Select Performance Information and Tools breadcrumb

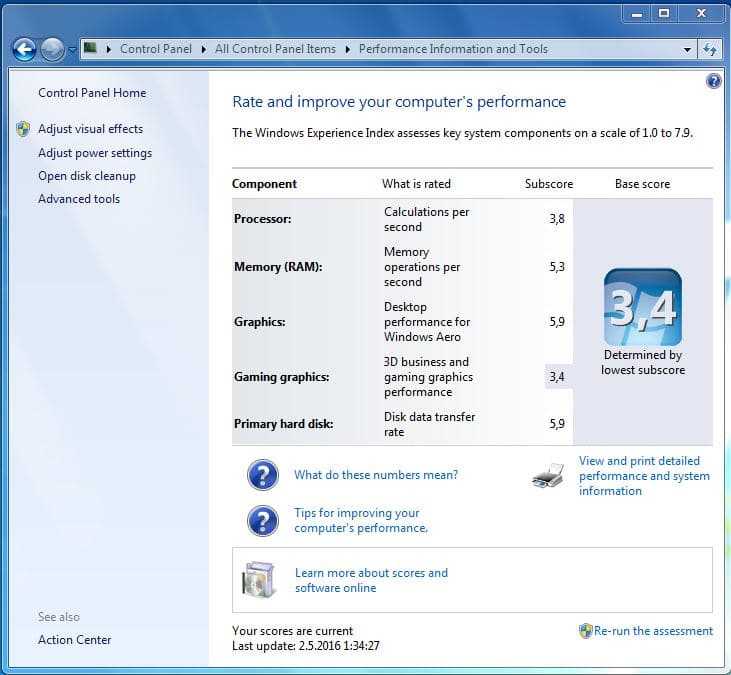pos(453,49)
